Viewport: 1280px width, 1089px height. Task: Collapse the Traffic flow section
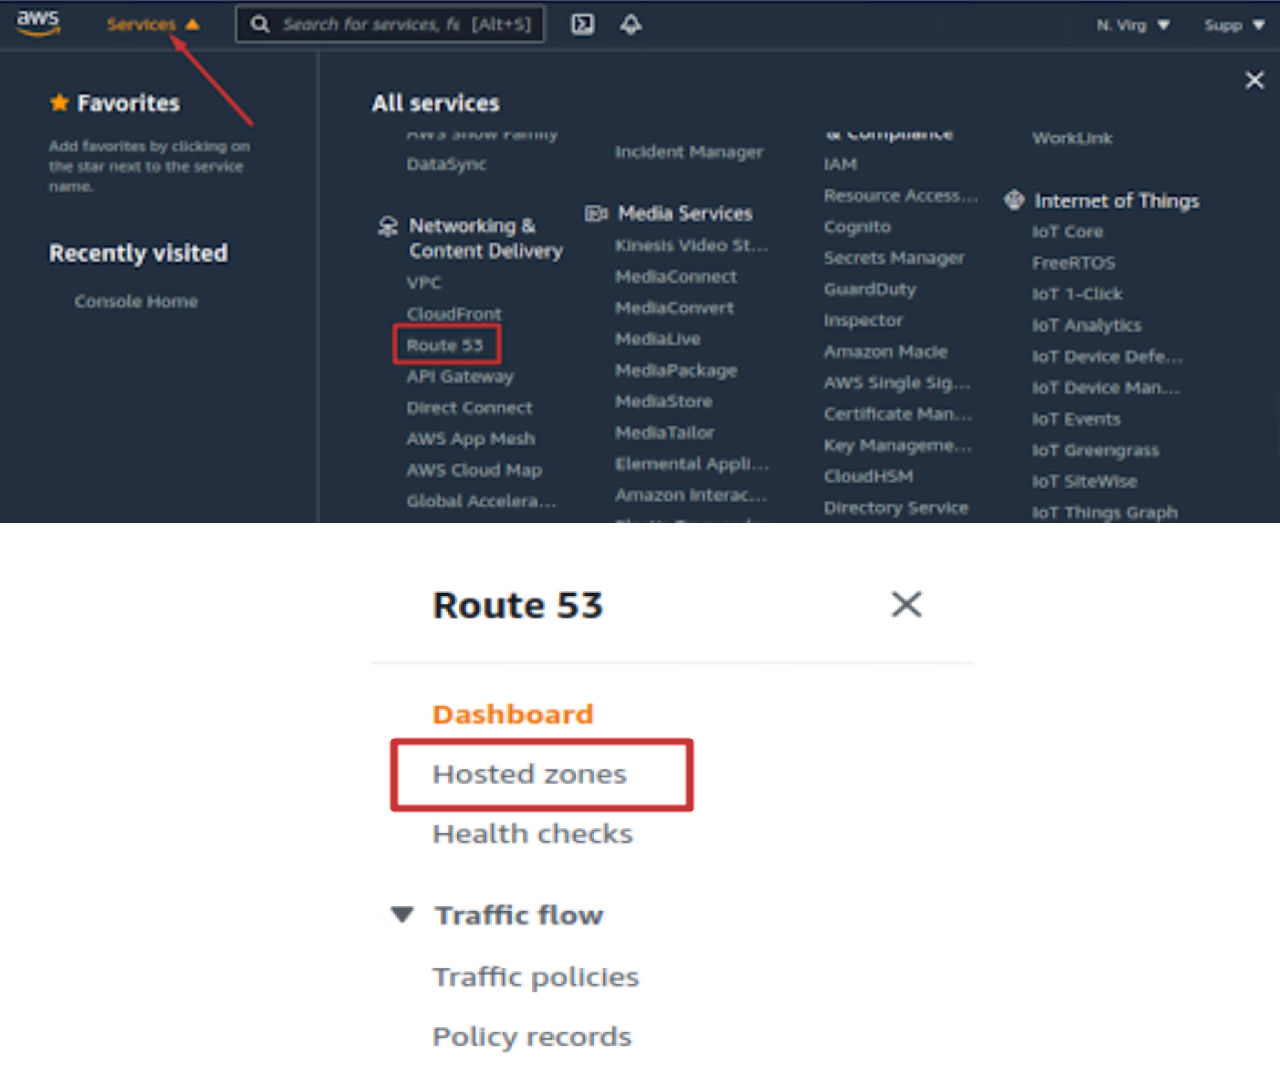[402, 914]
